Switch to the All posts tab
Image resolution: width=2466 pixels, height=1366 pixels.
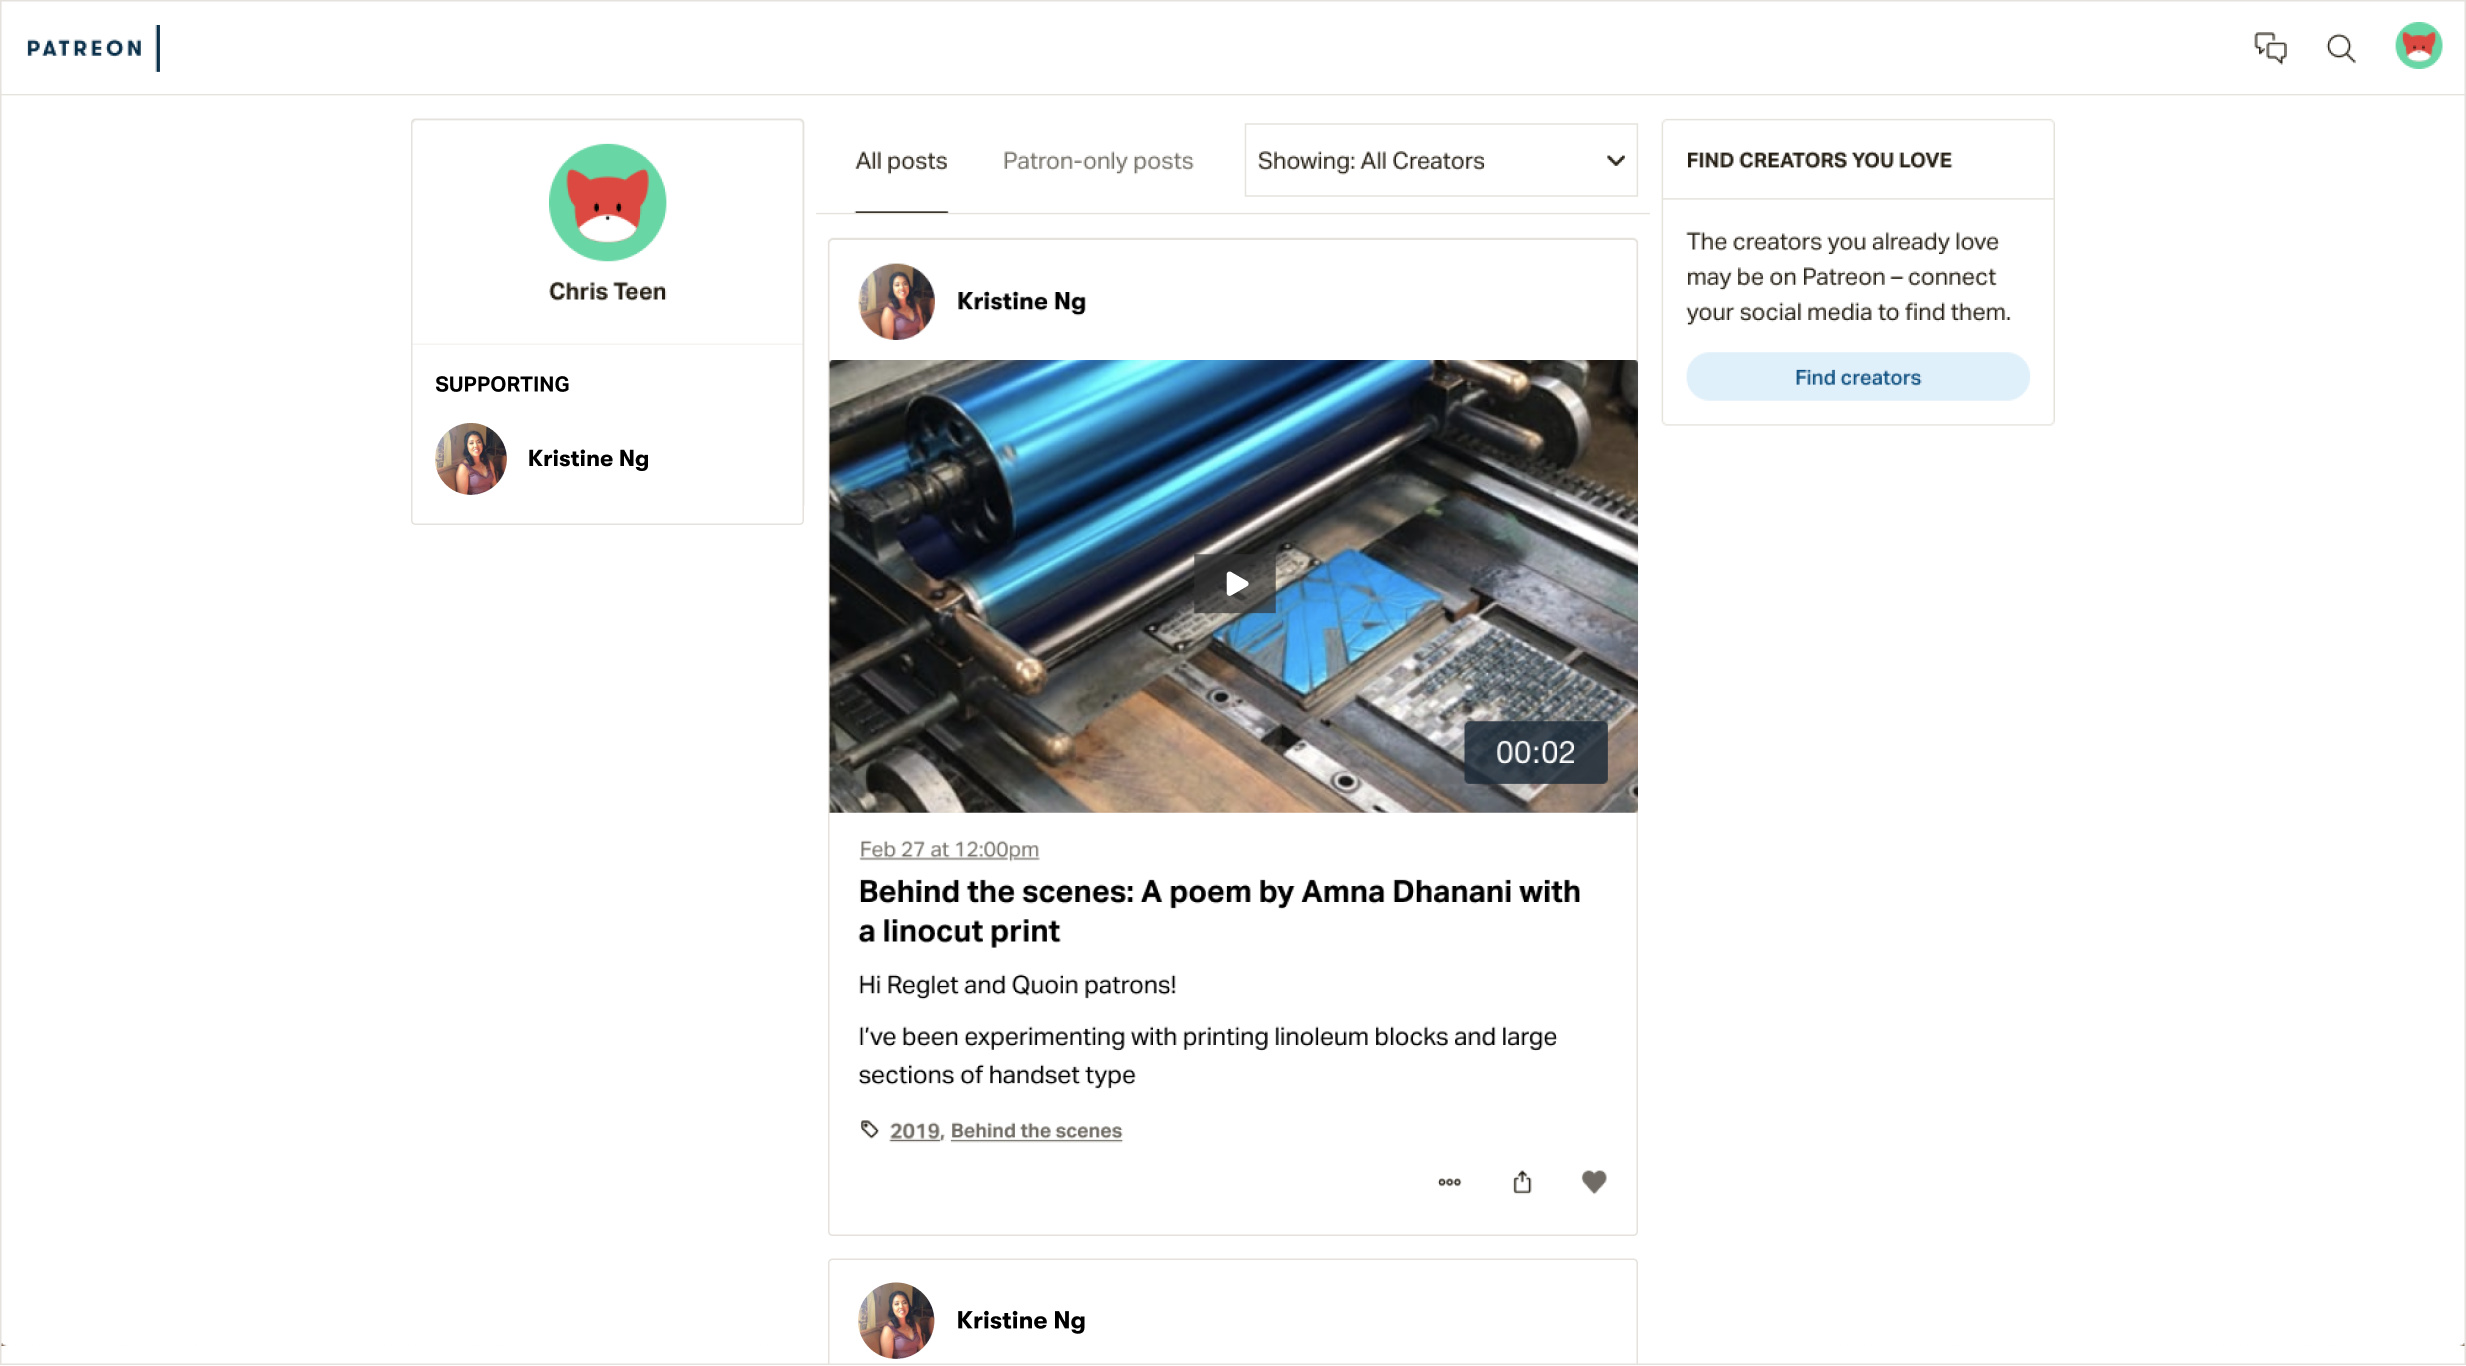click(901, 161)
